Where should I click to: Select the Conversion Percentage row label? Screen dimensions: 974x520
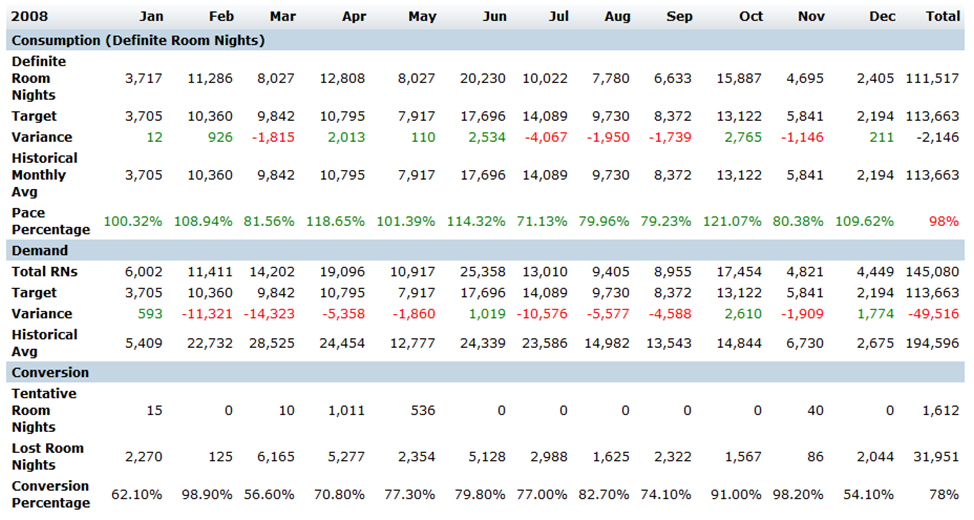51,495
